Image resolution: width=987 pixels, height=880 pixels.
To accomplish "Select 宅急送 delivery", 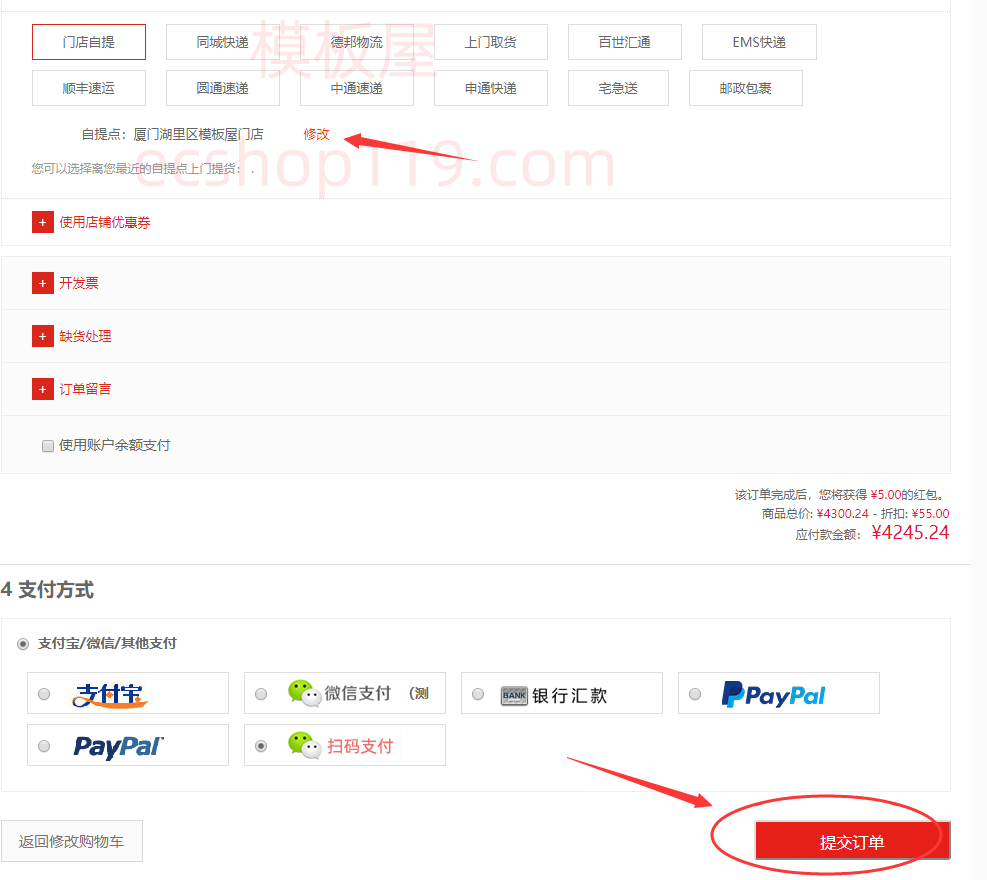I will click(x=618, y=88).
